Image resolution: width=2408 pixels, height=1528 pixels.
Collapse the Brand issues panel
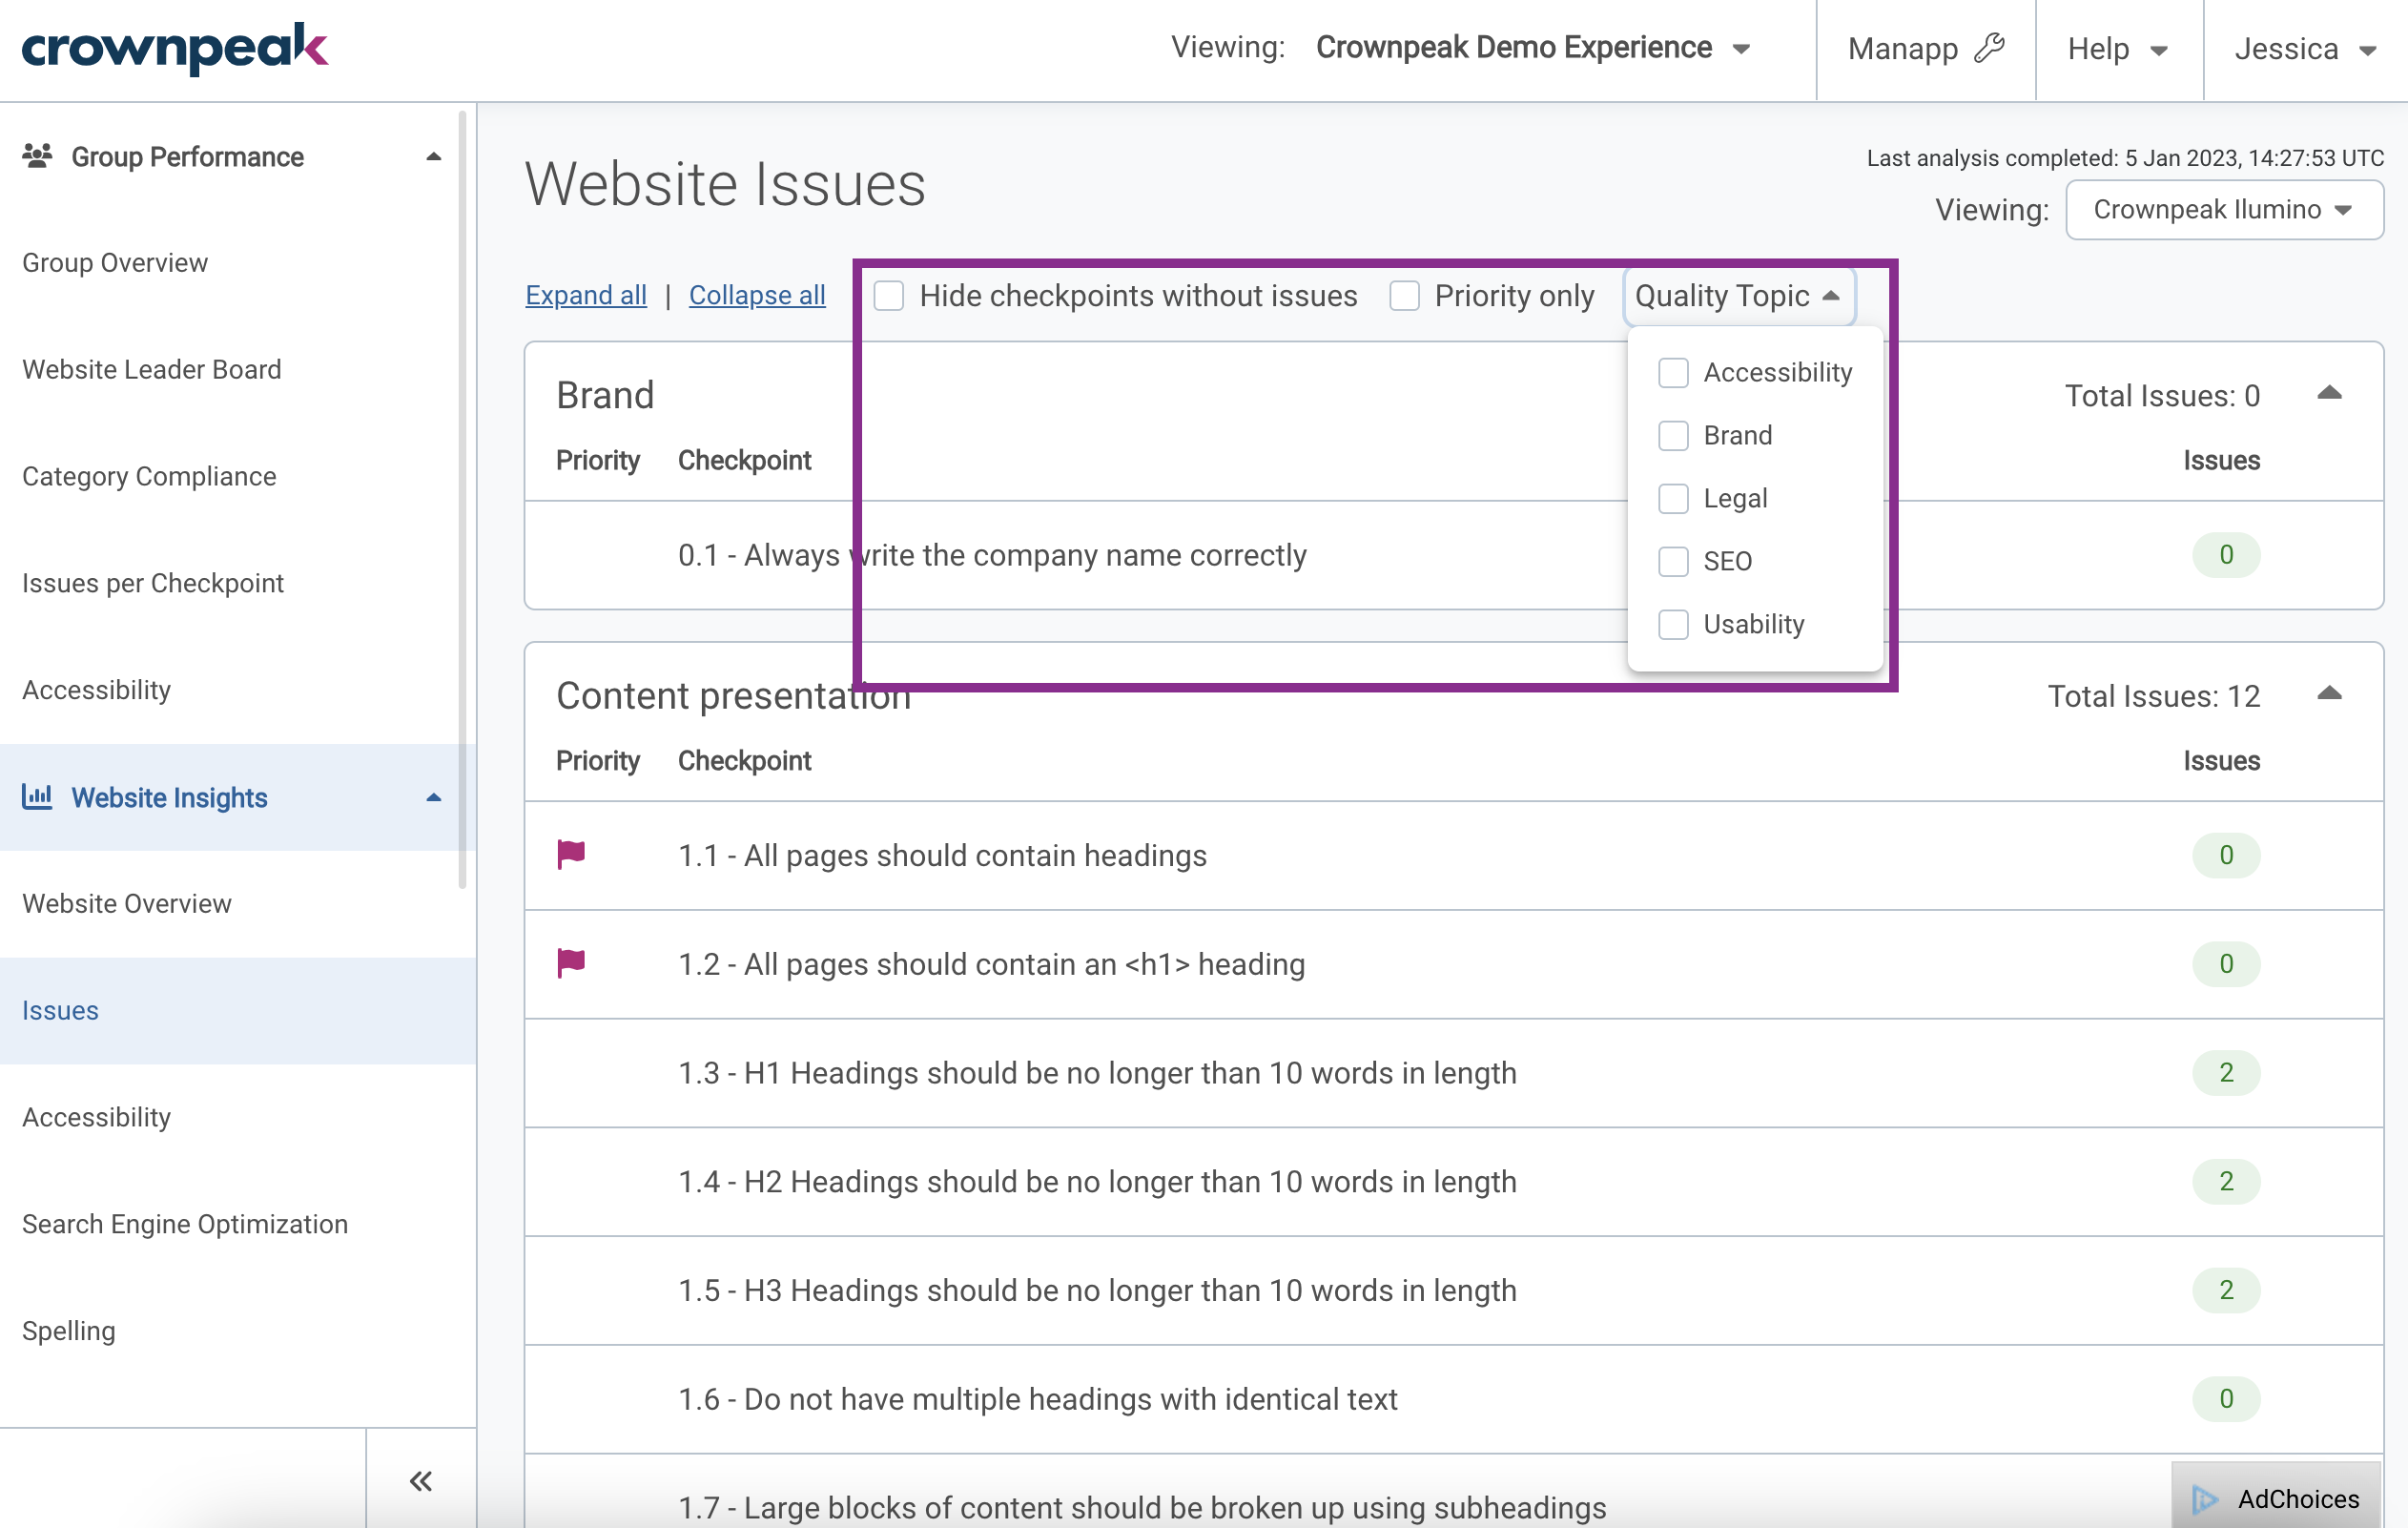point(2329,394)
